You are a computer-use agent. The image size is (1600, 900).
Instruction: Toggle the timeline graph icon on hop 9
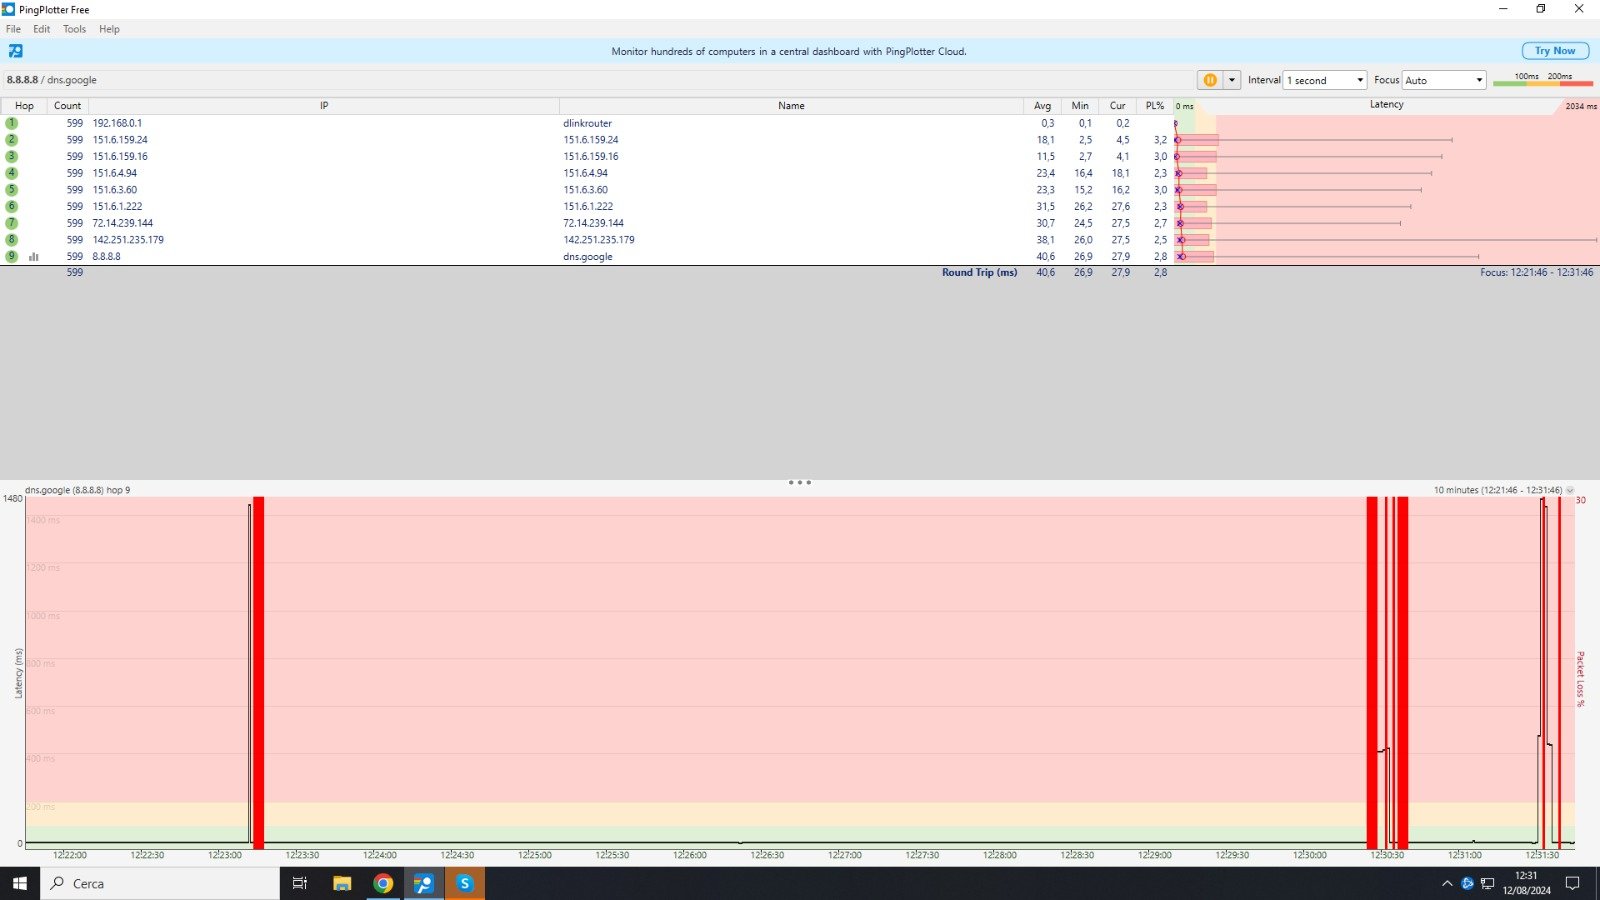tap(34, 257)
